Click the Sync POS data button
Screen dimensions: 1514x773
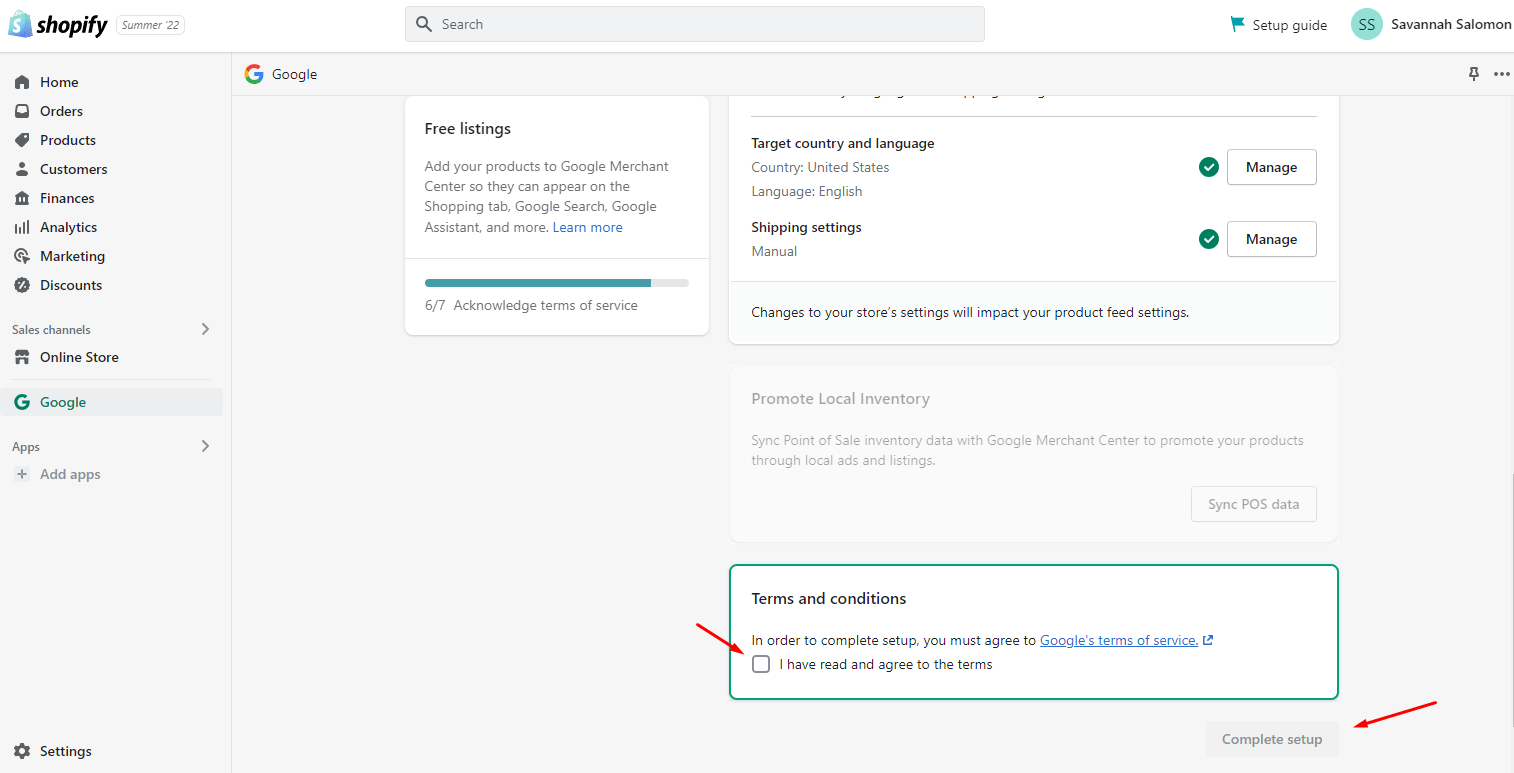1253,504
